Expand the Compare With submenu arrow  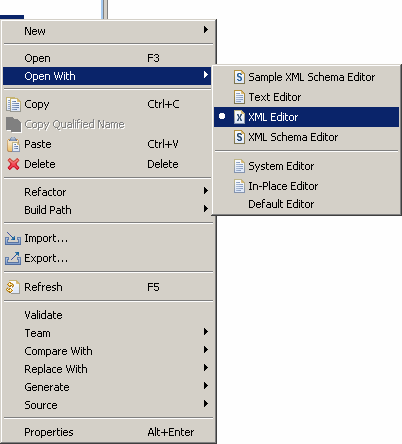point(206,350)
